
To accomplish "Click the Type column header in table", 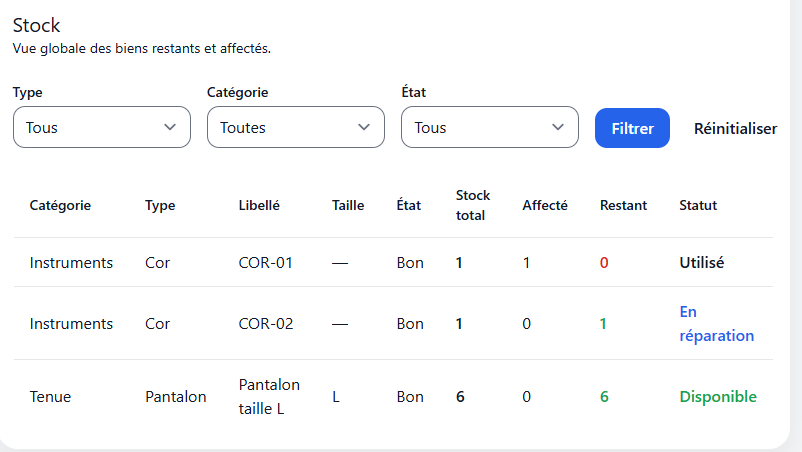I will [160, 206].
